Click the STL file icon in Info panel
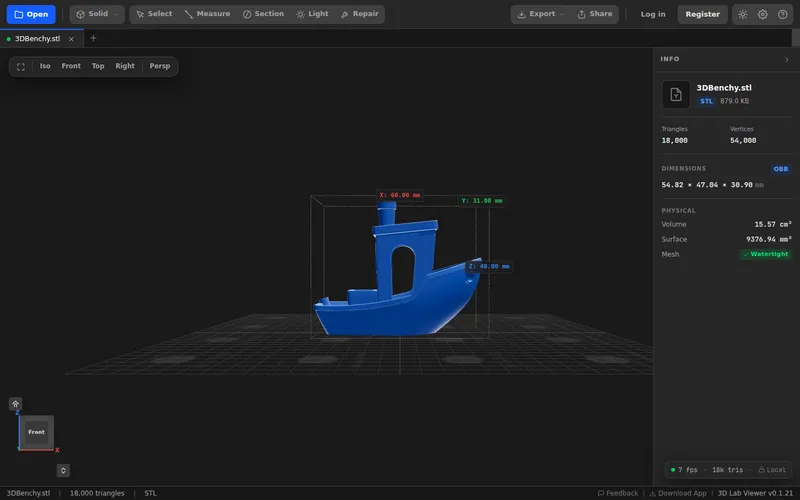 [x=676, y=94]
